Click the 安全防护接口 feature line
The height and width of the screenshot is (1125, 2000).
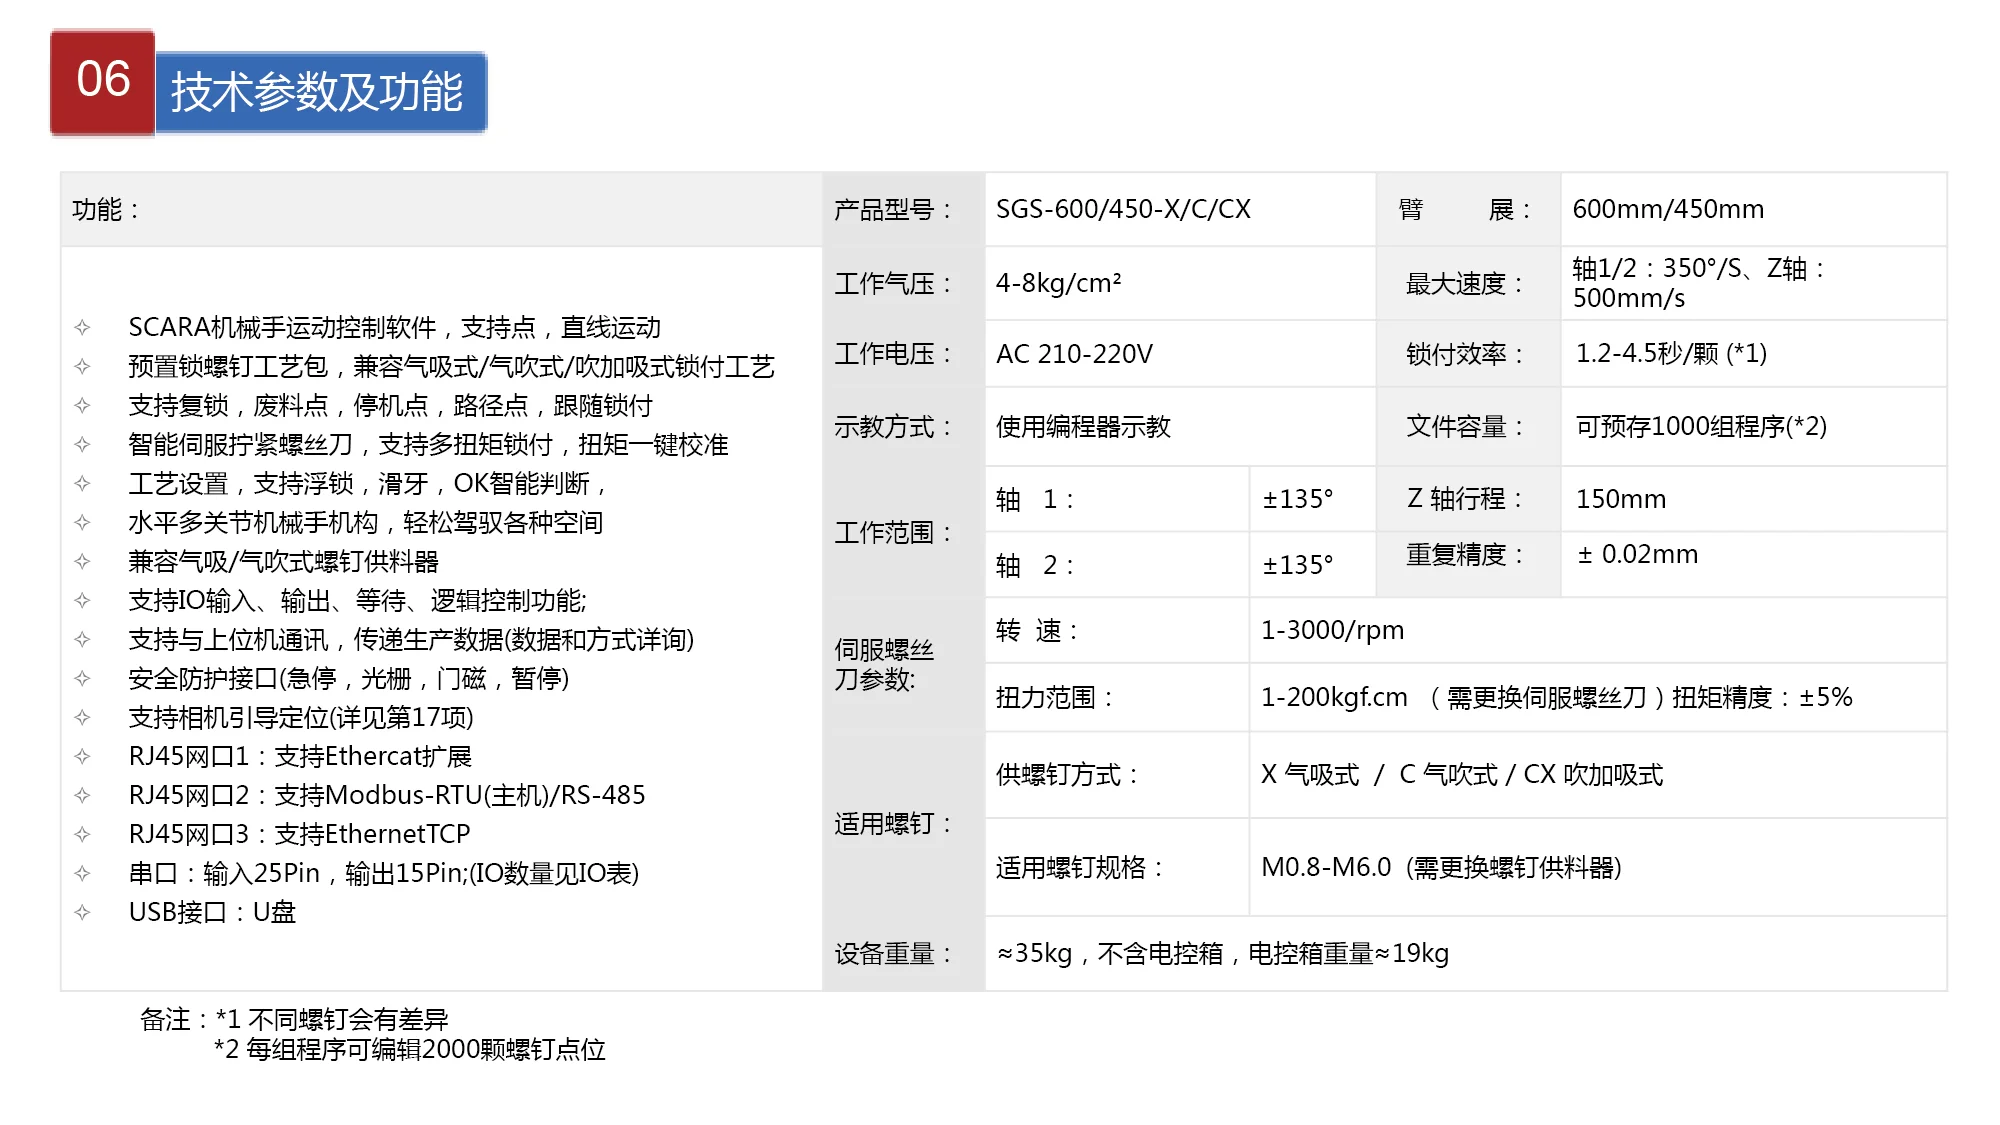348,679
